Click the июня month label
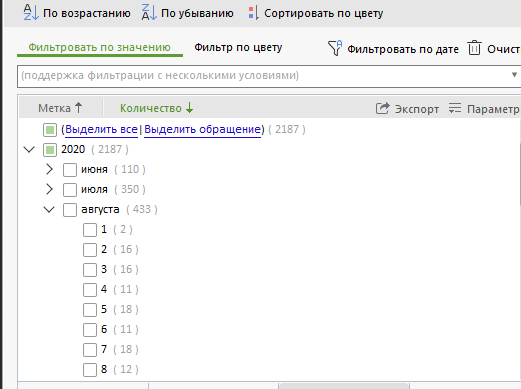Image resolution: width=521 pixels, height=389 pixels. click(x=94, y=170)
